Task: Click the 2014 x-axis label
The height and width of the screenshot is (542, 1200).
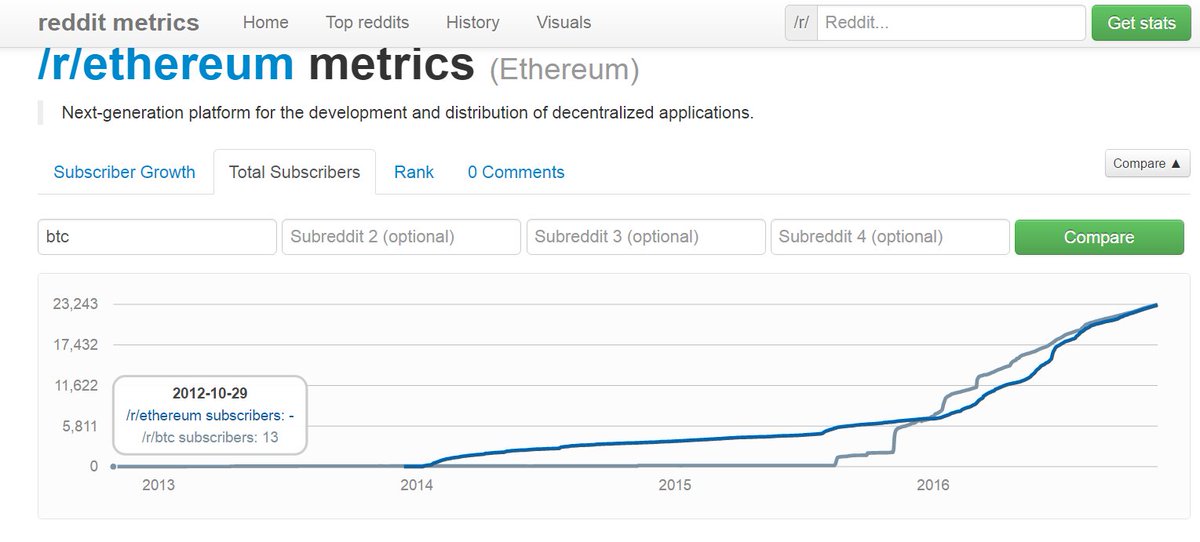Action: pyautogui.click(x=416, y=485)
